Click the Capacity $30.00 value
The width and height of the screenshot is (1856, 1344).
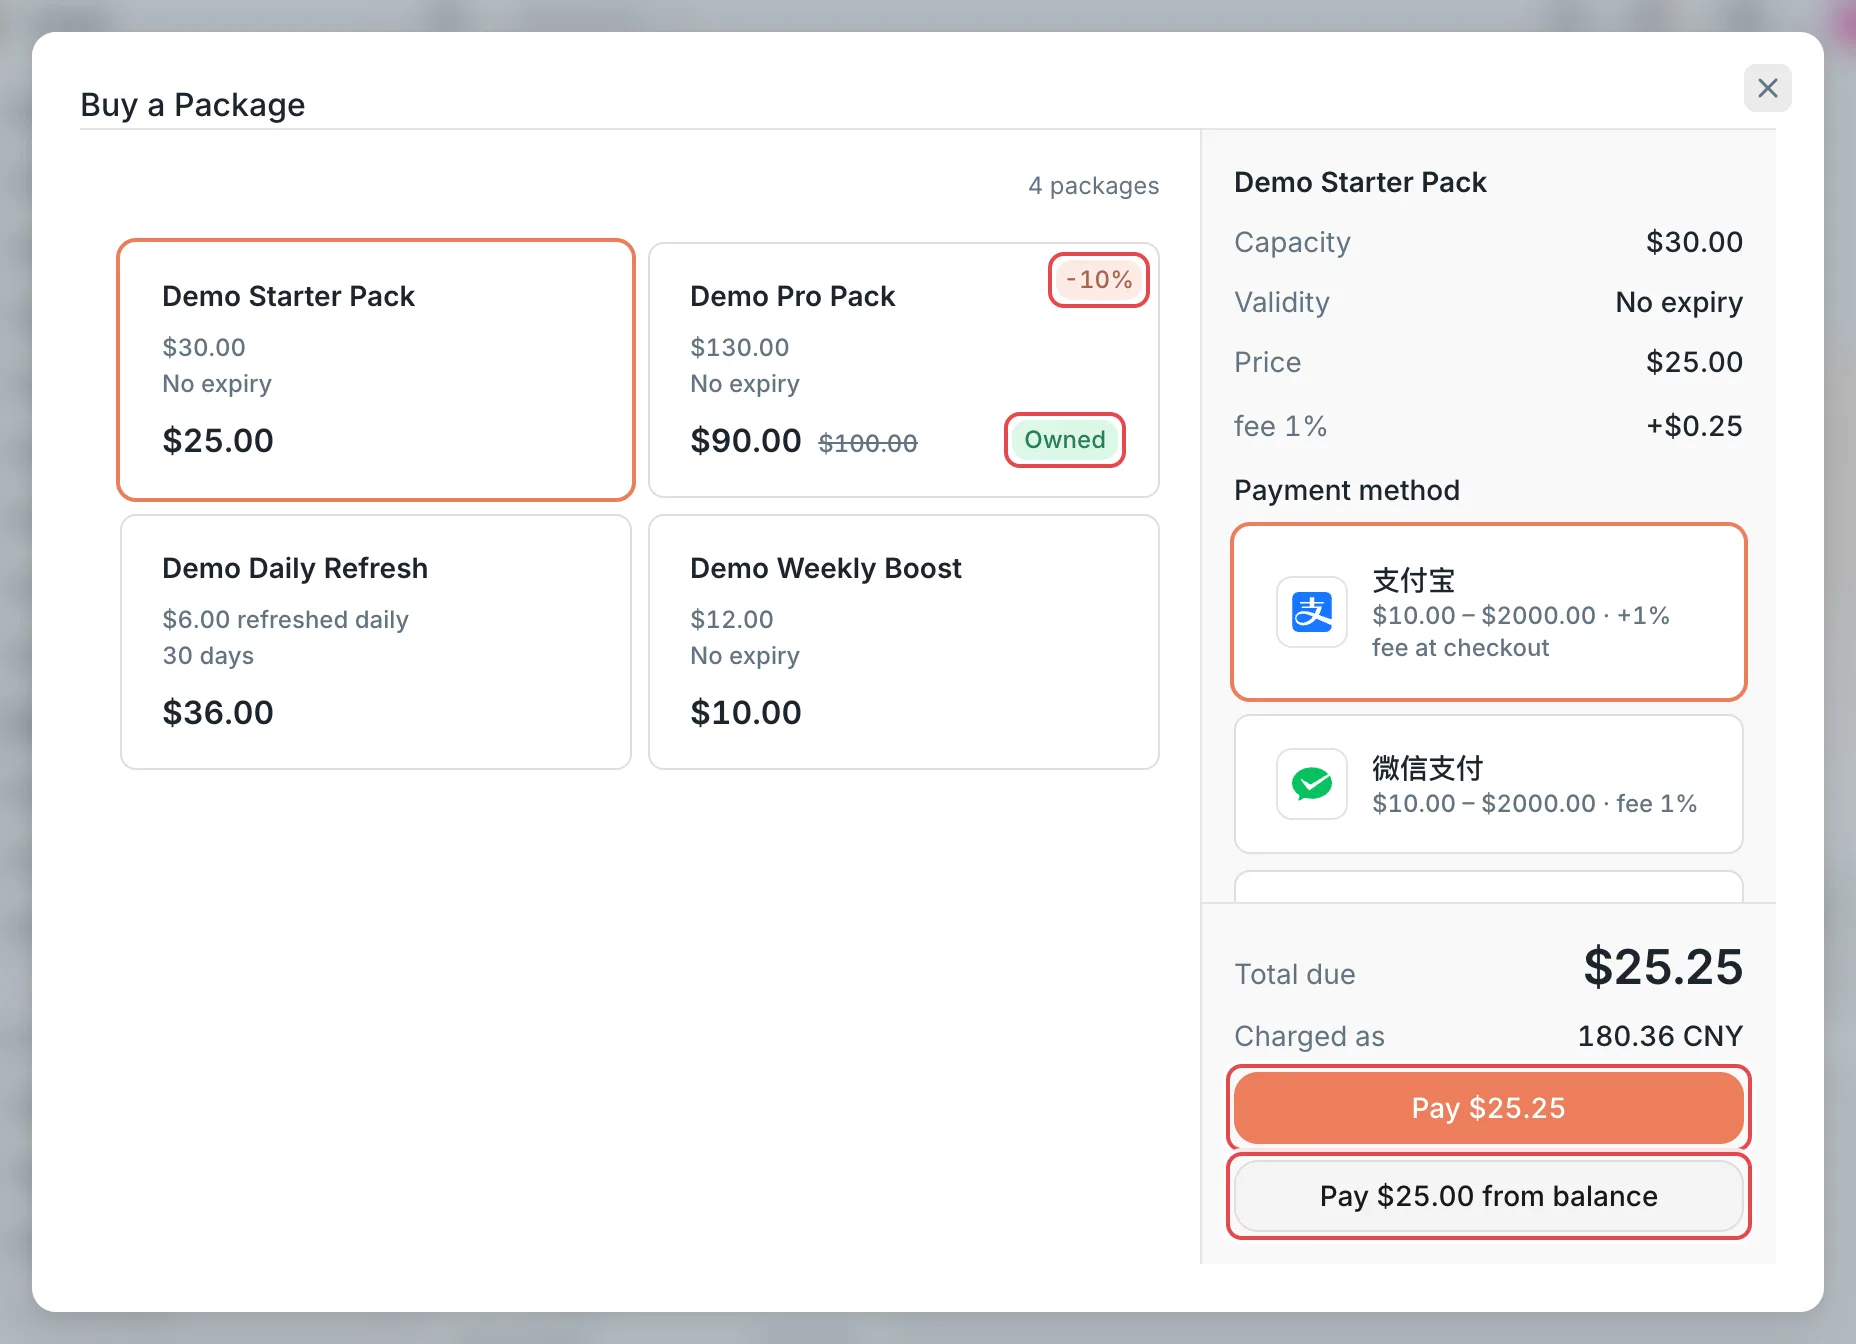1694,242
